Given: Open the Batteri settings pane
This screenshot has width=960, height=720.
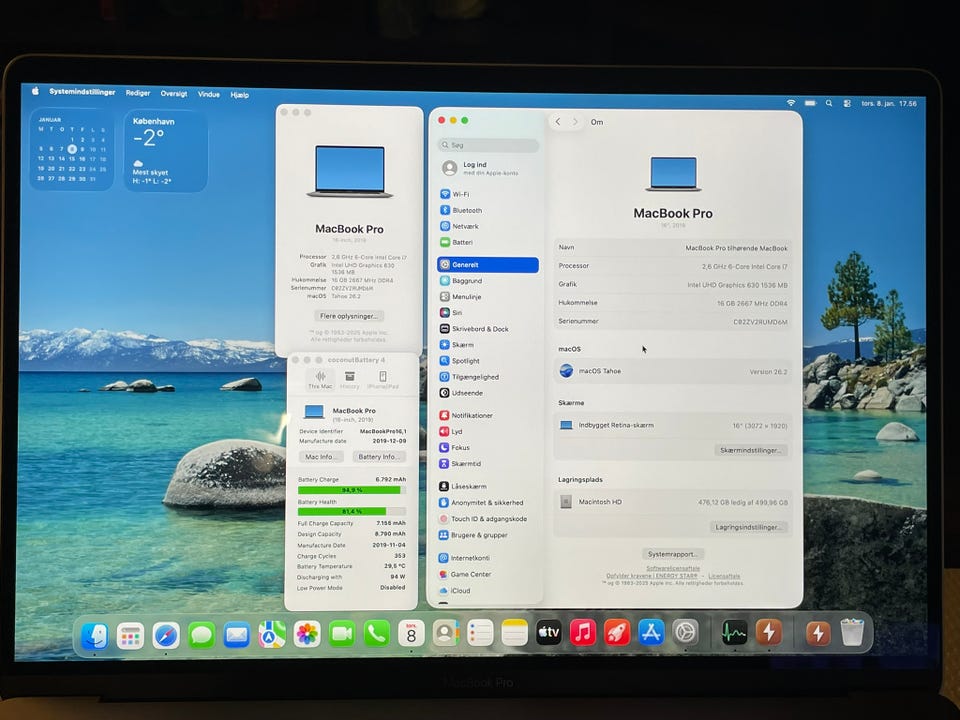Looking at the screenshot, I should tap(462, 242).
